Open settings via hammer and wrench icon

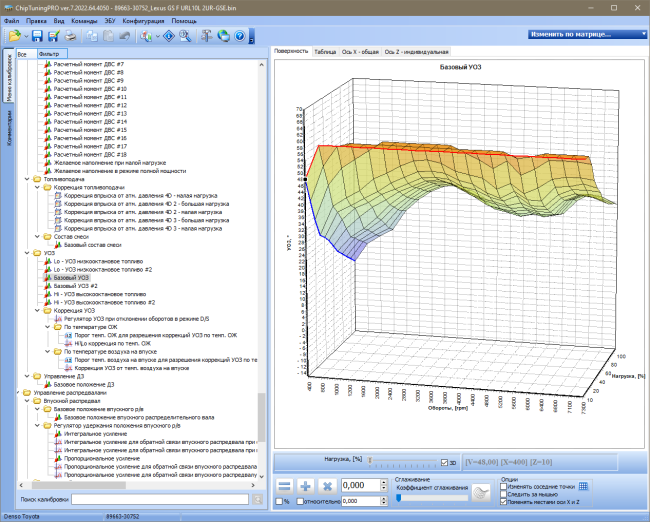click(206, 36)
